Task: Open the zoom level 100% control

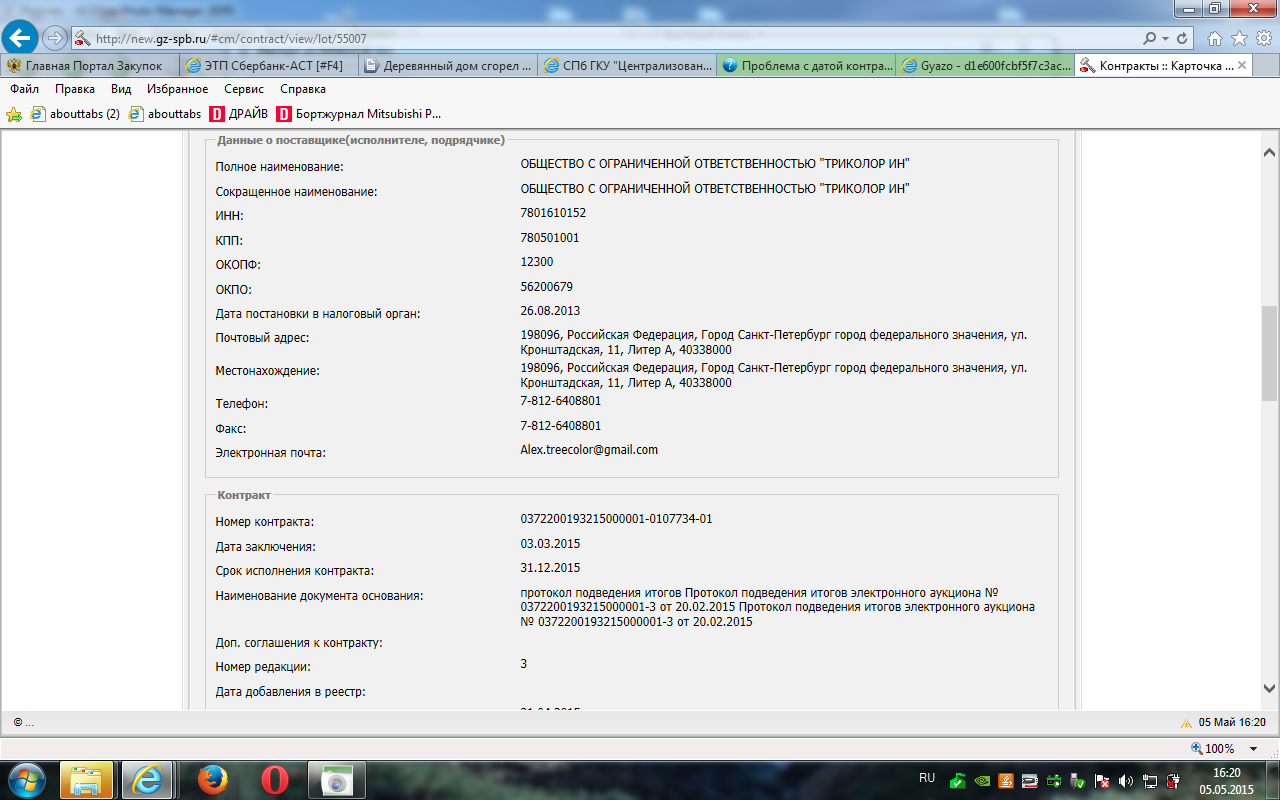Action: coord(1213,748)
